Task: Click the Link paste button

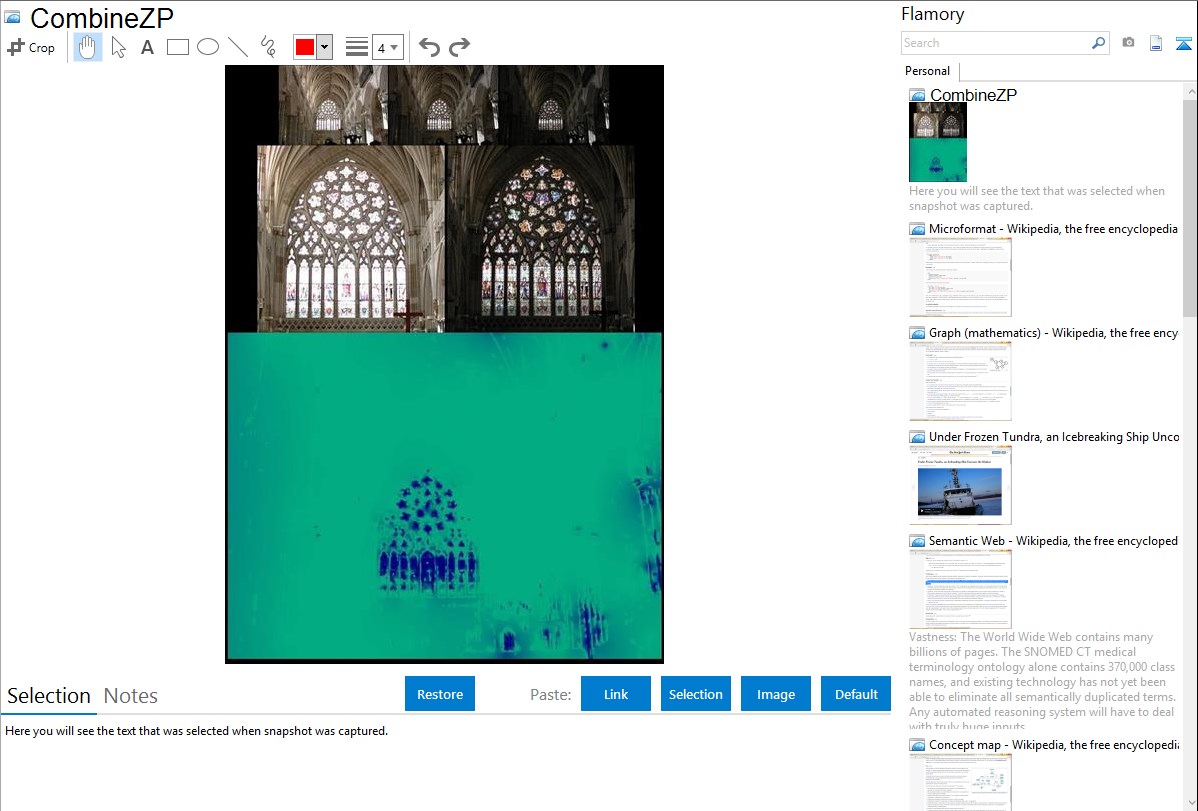Action: (x=616, y=694)
